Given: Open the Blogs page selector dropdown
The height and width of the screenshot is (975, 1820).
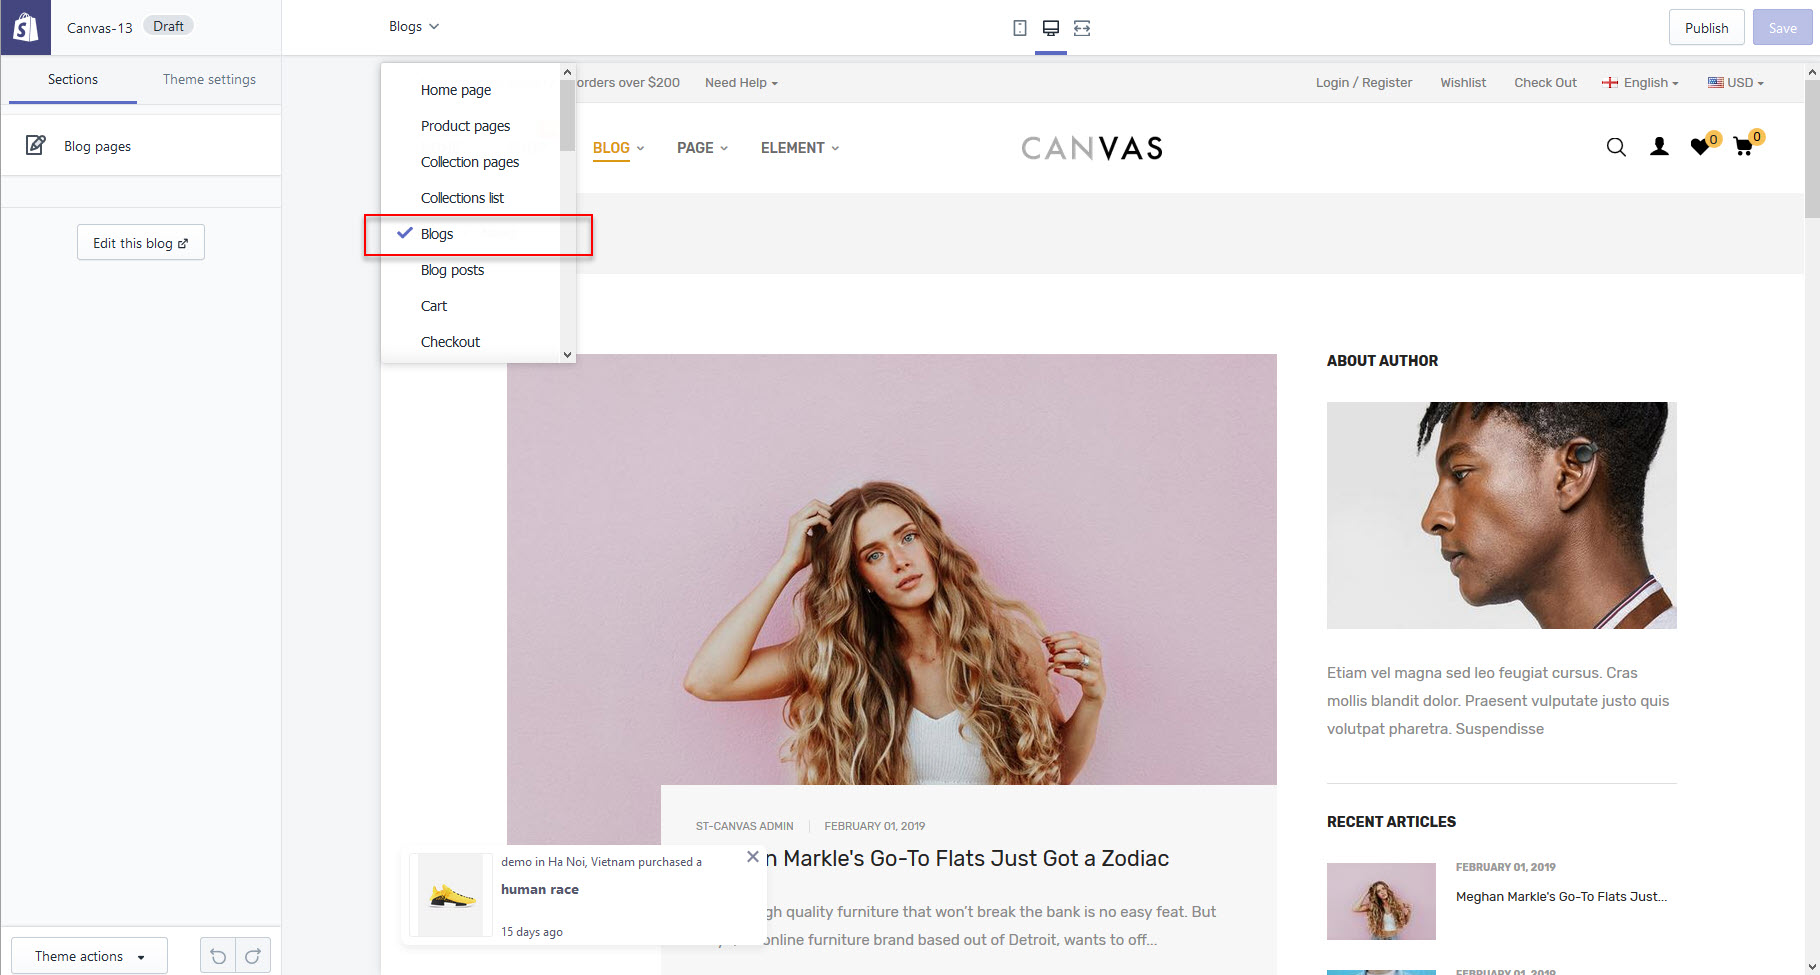Looking at the screenshot, I should pyautogui.click(x=414, y=27).
